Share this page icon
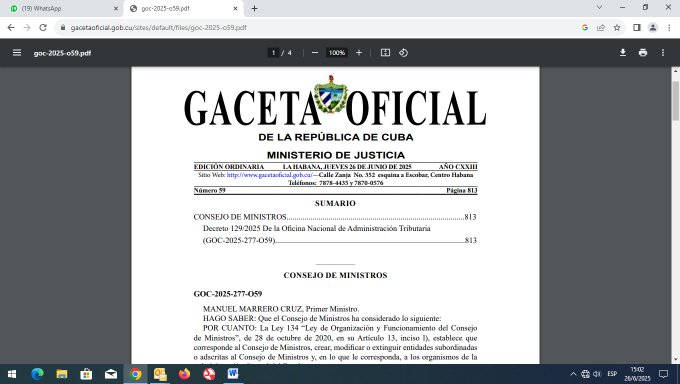The image size is (680, 384). (x=601, y=27)
